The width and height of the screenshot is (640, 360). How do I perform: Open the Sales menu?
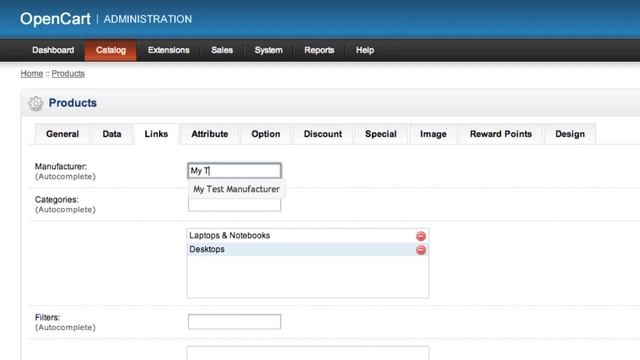tap(222, 50)
